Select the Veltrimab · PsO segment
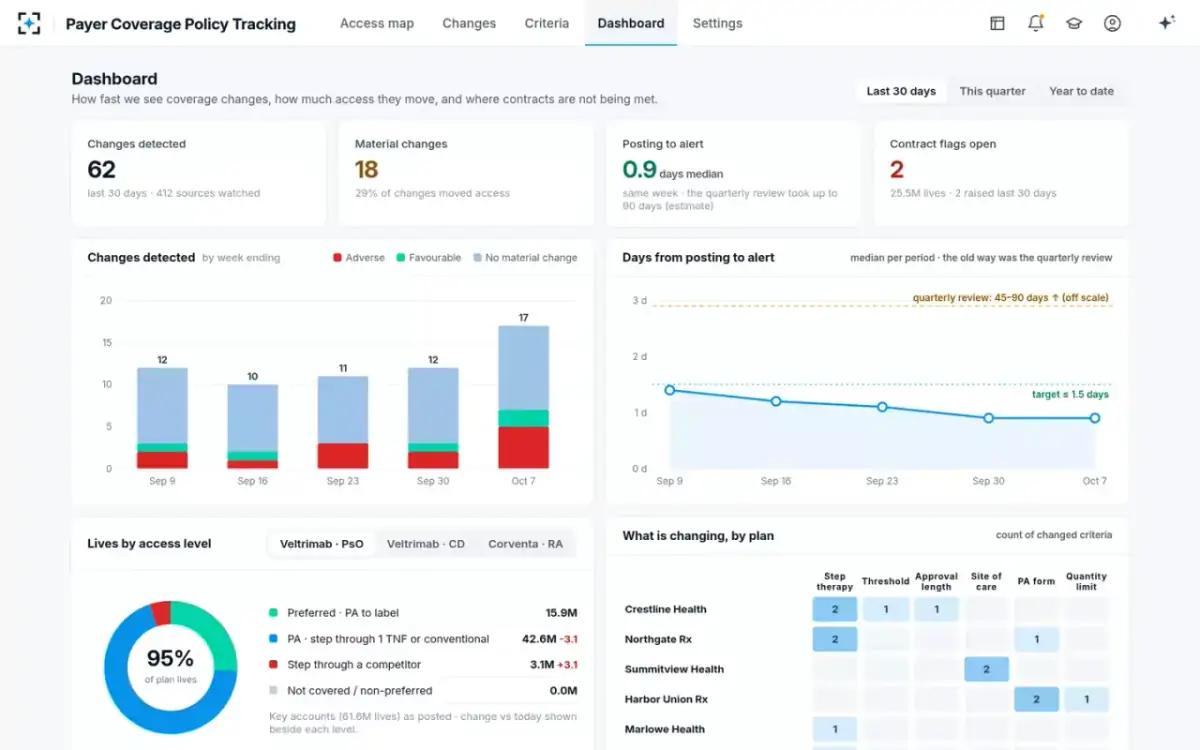1200x750 pixels. pos(322,544)
